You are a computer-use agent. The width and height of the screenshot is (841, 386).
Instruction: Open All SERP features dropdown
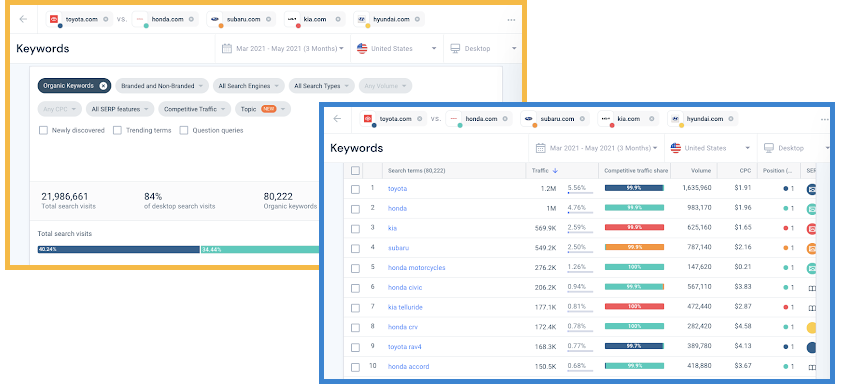(x=120, y=109)
